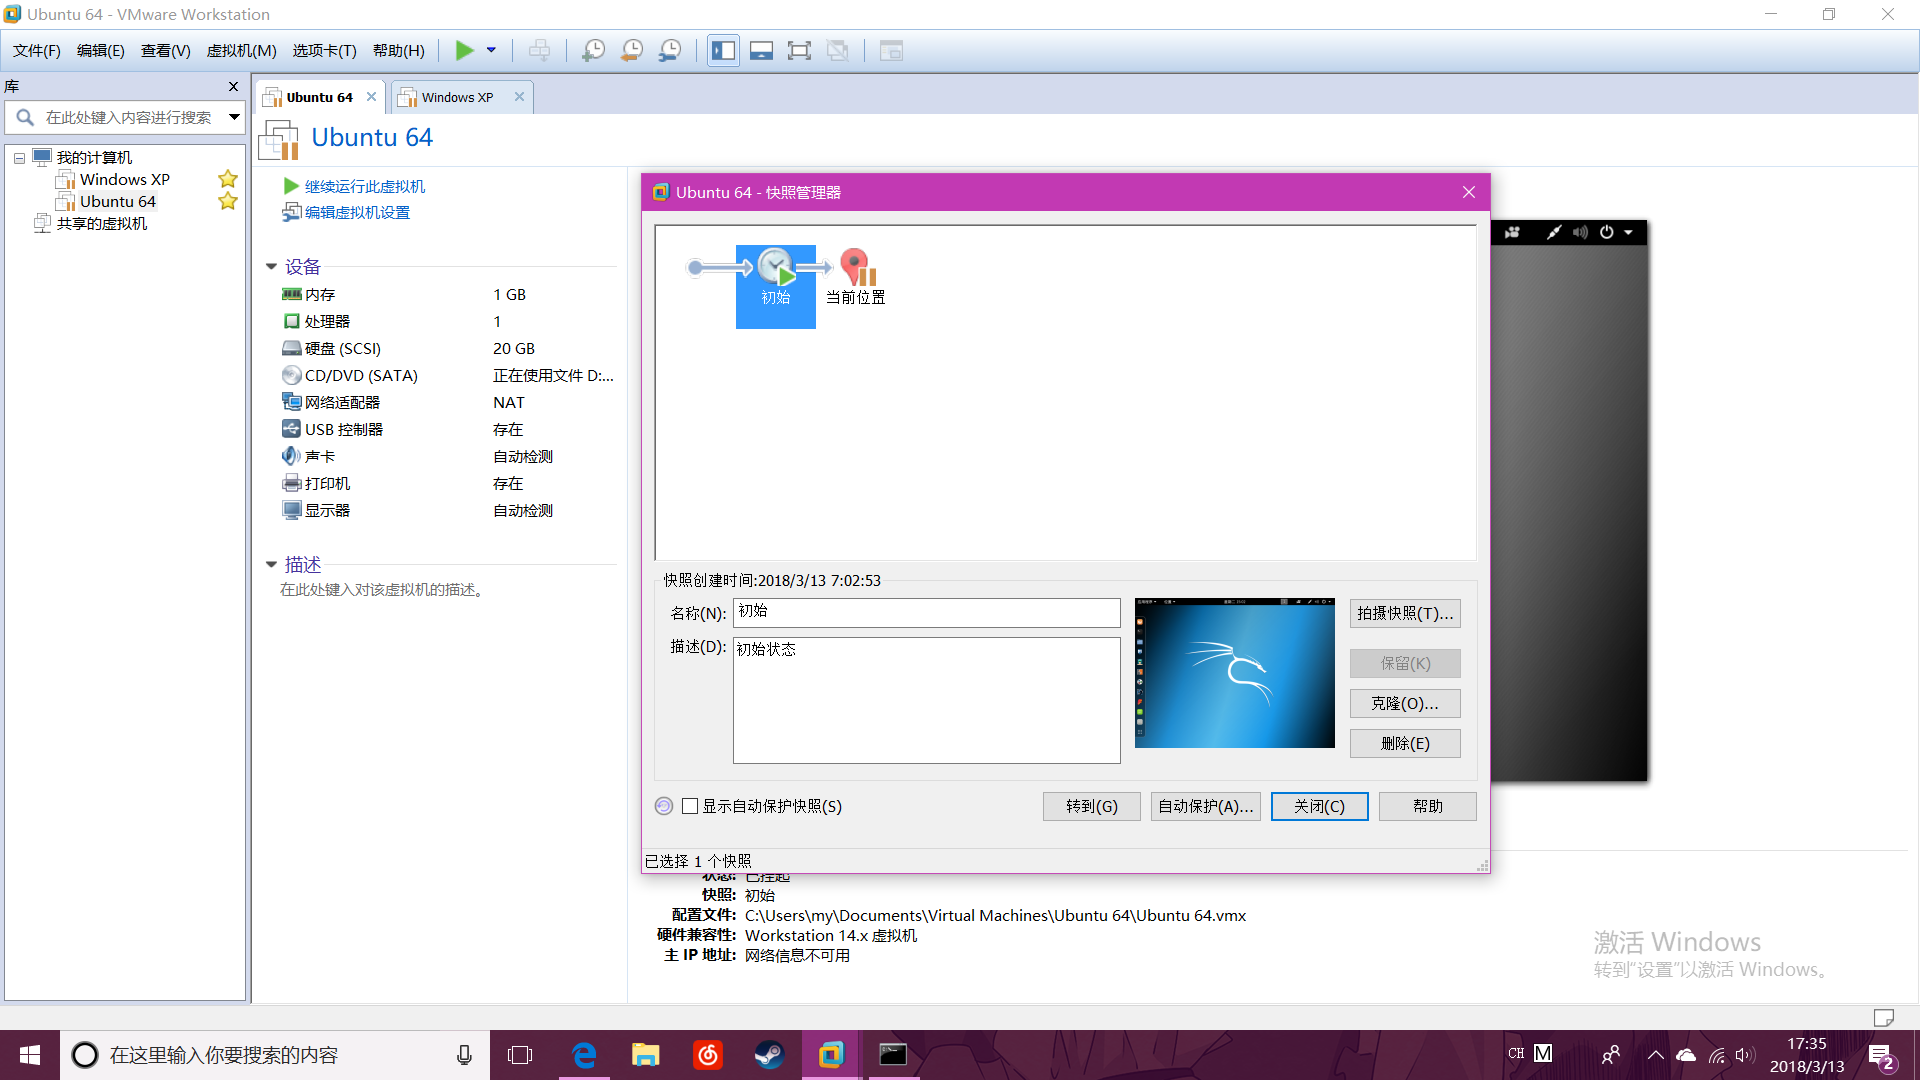Open Steam from the taskbar
The width and height of the screenshot is (1920, 1080).
click(x=769, y=1055)
